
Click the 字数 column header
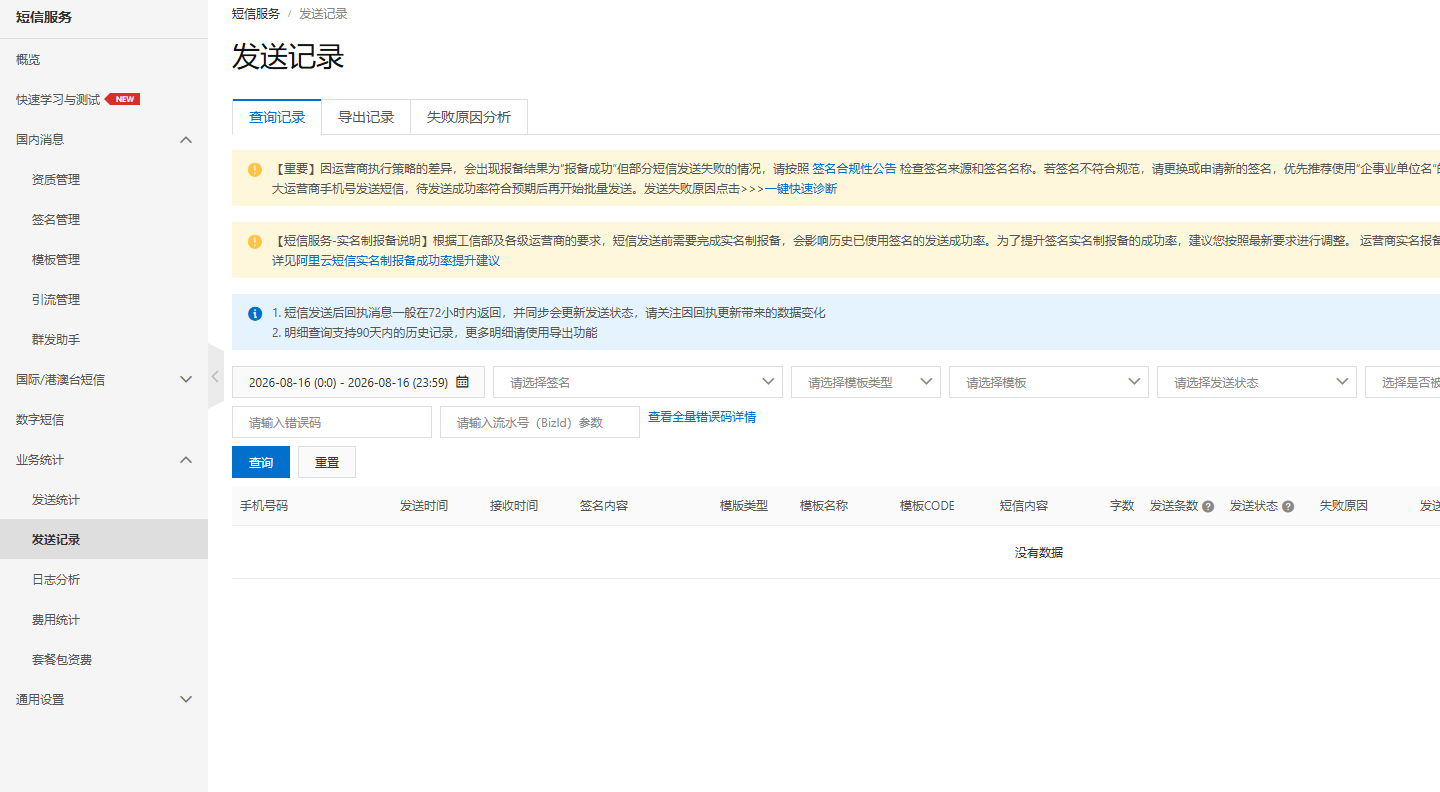[x=1122, y=506]
